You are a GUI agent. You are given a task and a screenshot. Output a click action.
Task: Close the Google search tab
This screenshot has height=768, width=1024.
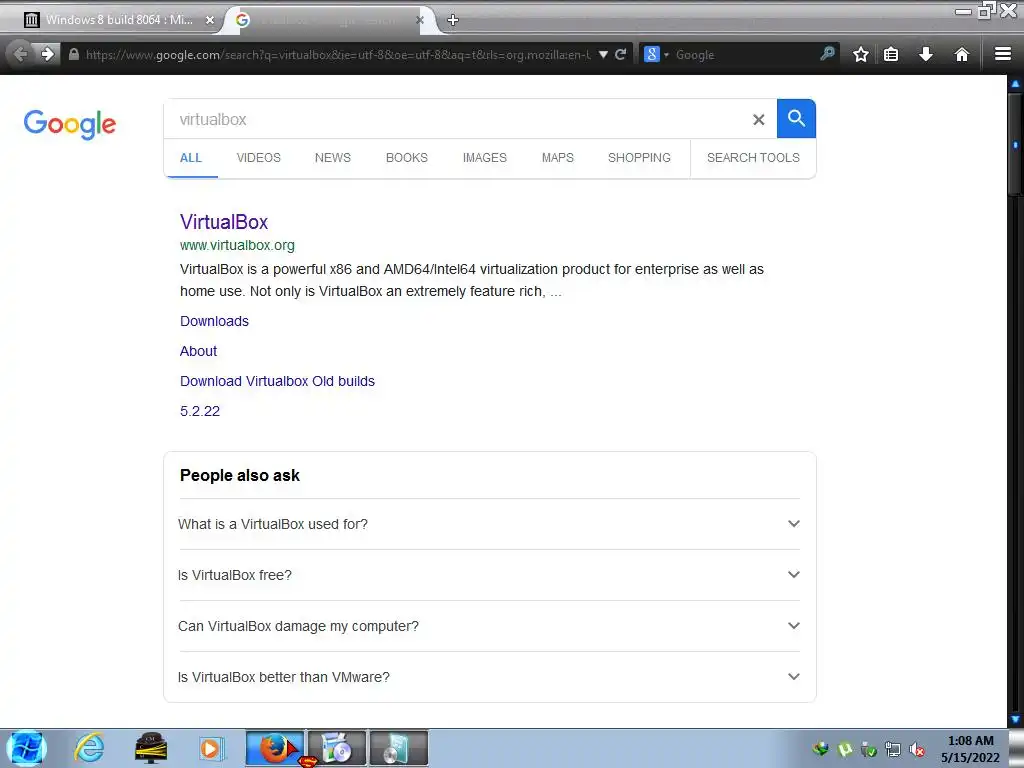[x=420, y=20]
